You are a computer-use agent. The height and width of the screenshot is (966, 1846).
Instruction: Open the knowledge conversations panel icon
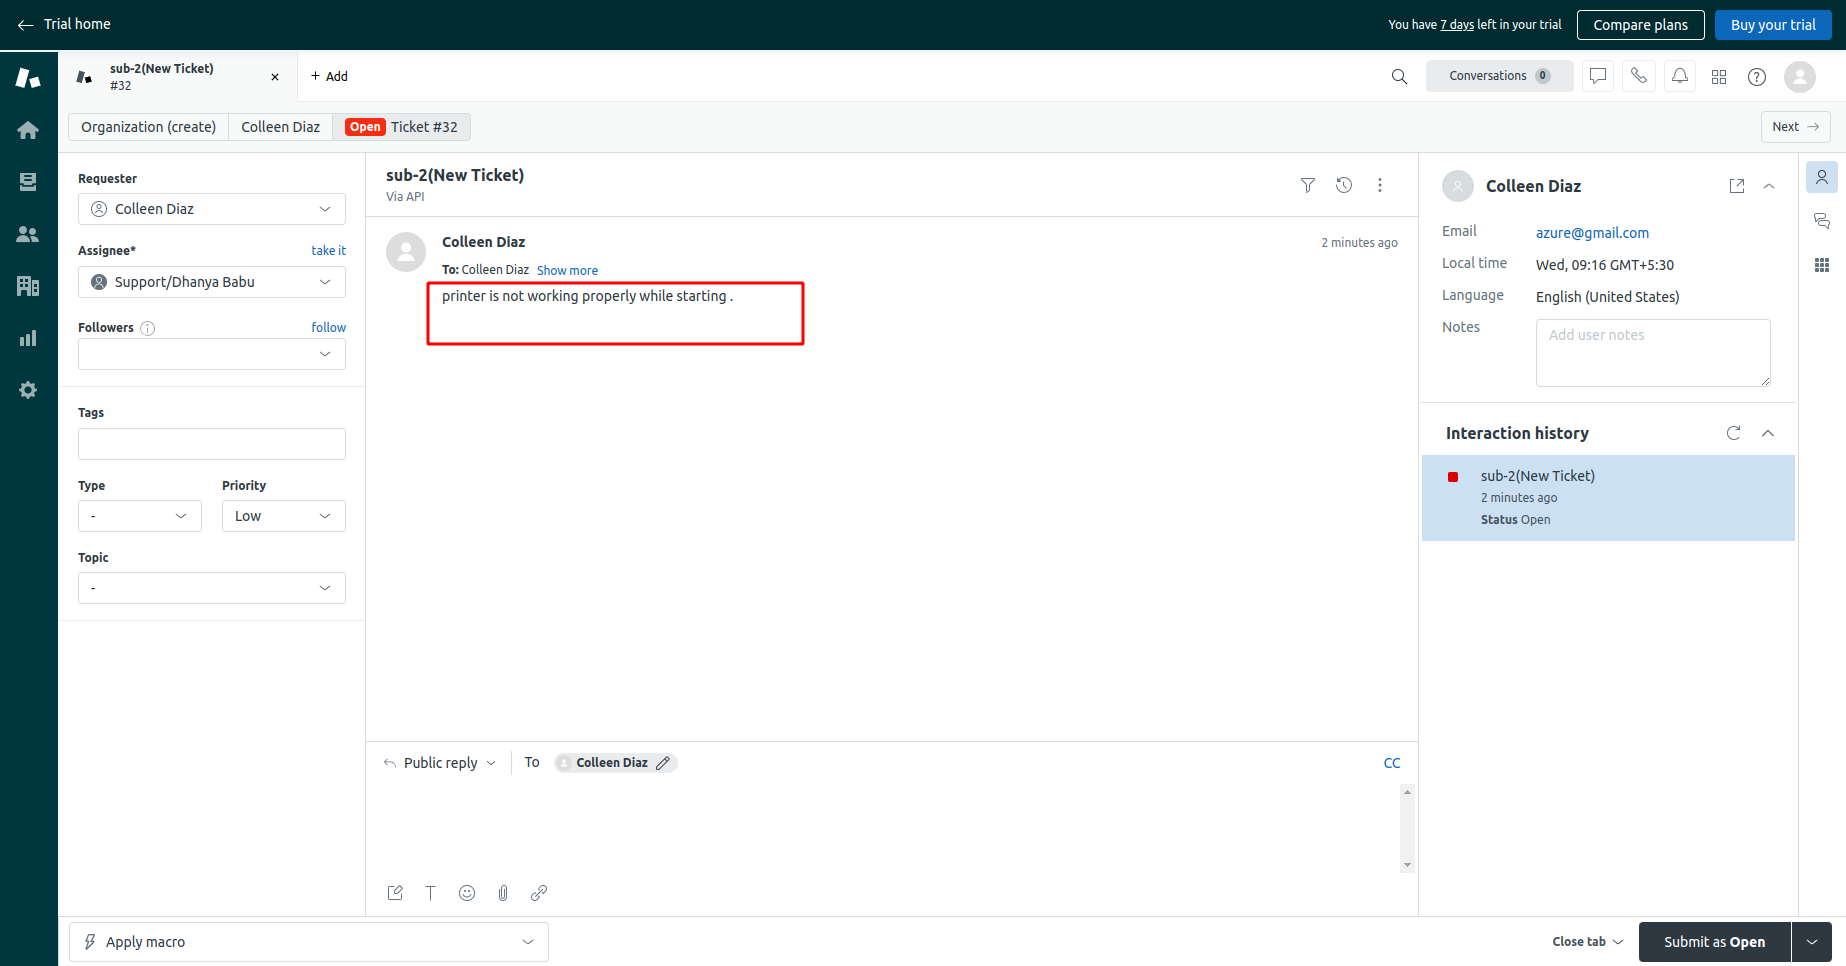[1822, 221]
